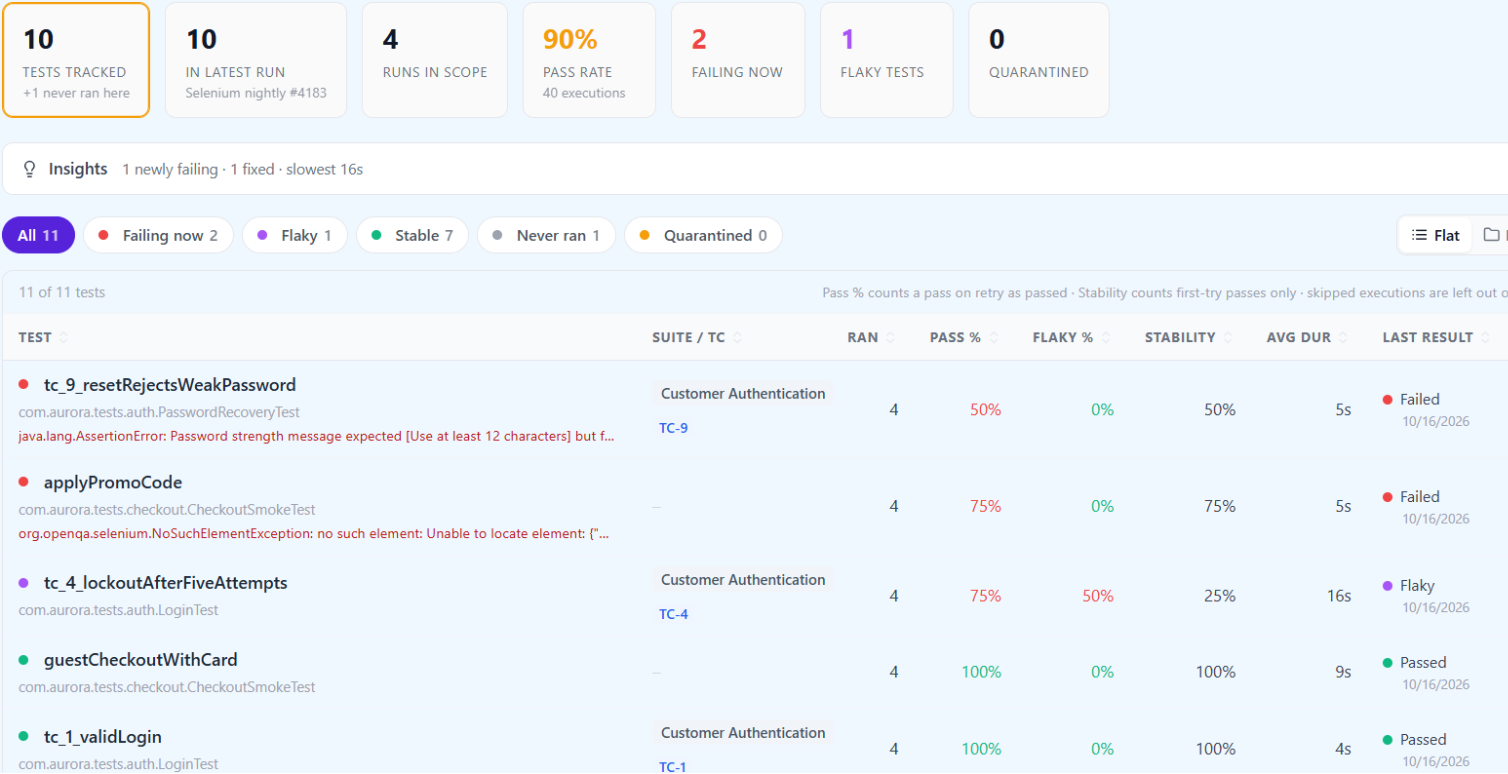Sort by STABILITY column arrows
This screenshot has height=774, width=1508.
click(1228, 338)
